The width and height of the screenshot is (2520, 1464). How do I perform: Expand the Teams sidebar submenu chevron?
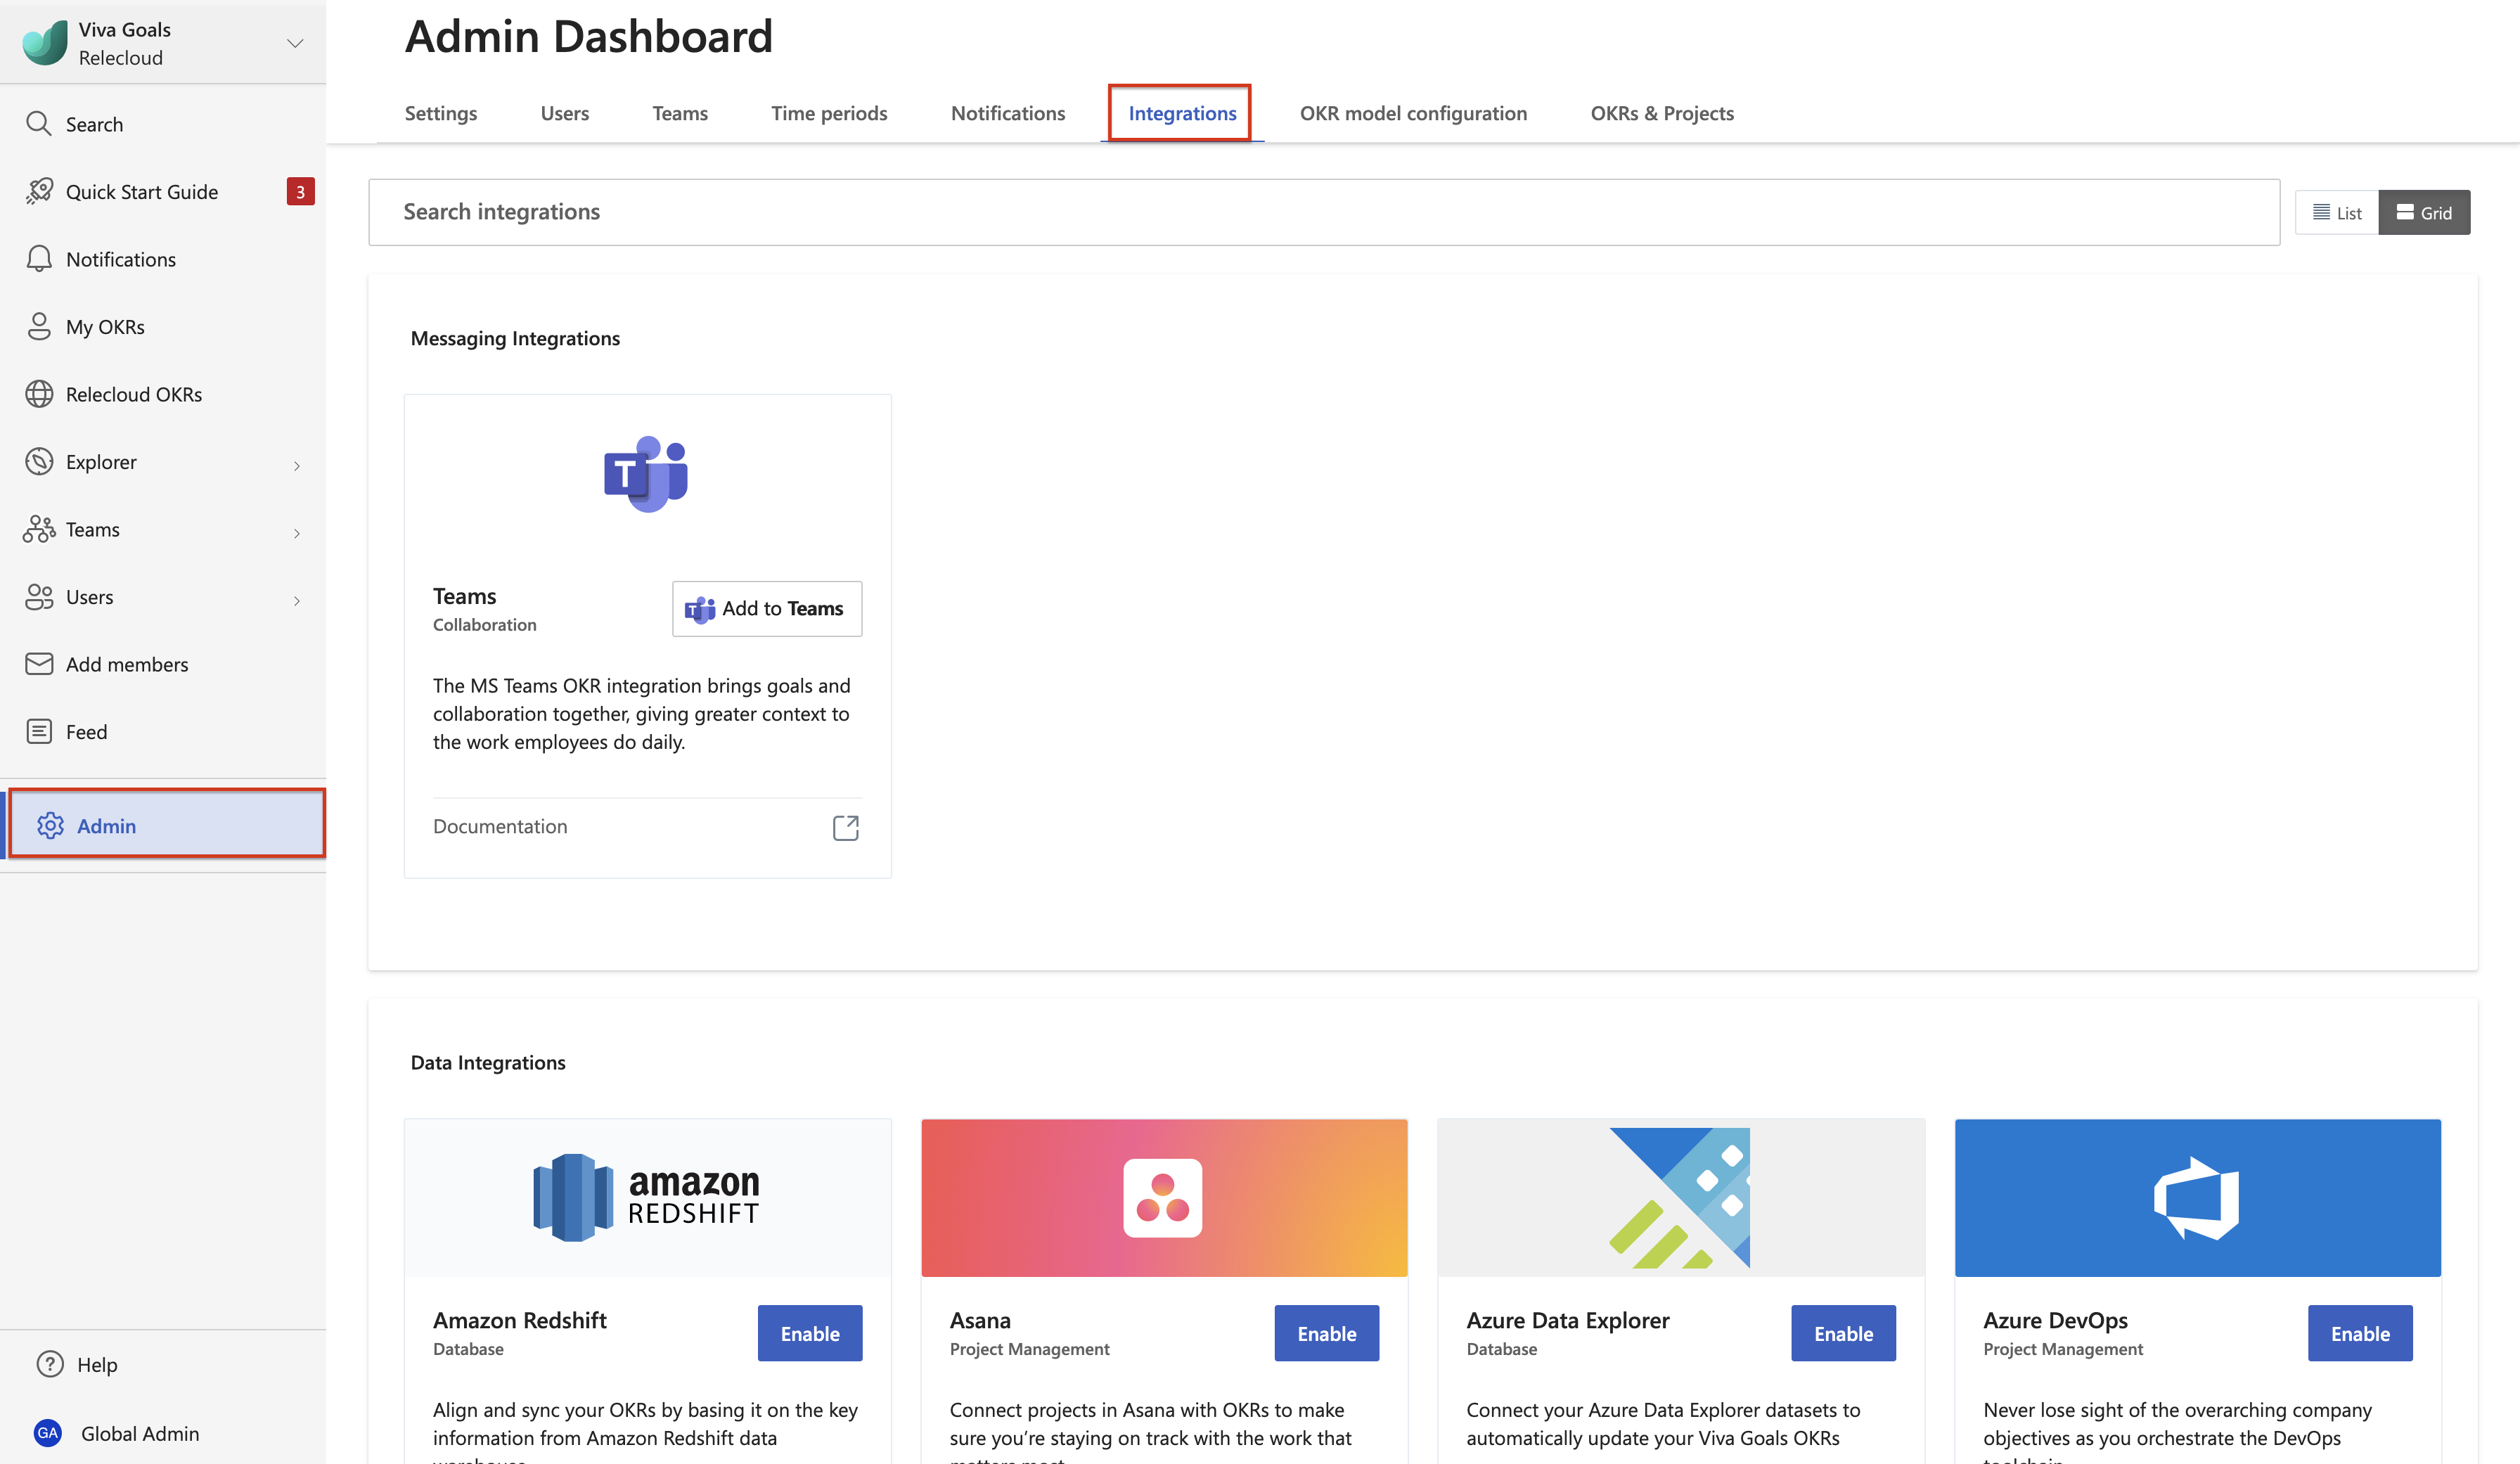click(297, 533)
